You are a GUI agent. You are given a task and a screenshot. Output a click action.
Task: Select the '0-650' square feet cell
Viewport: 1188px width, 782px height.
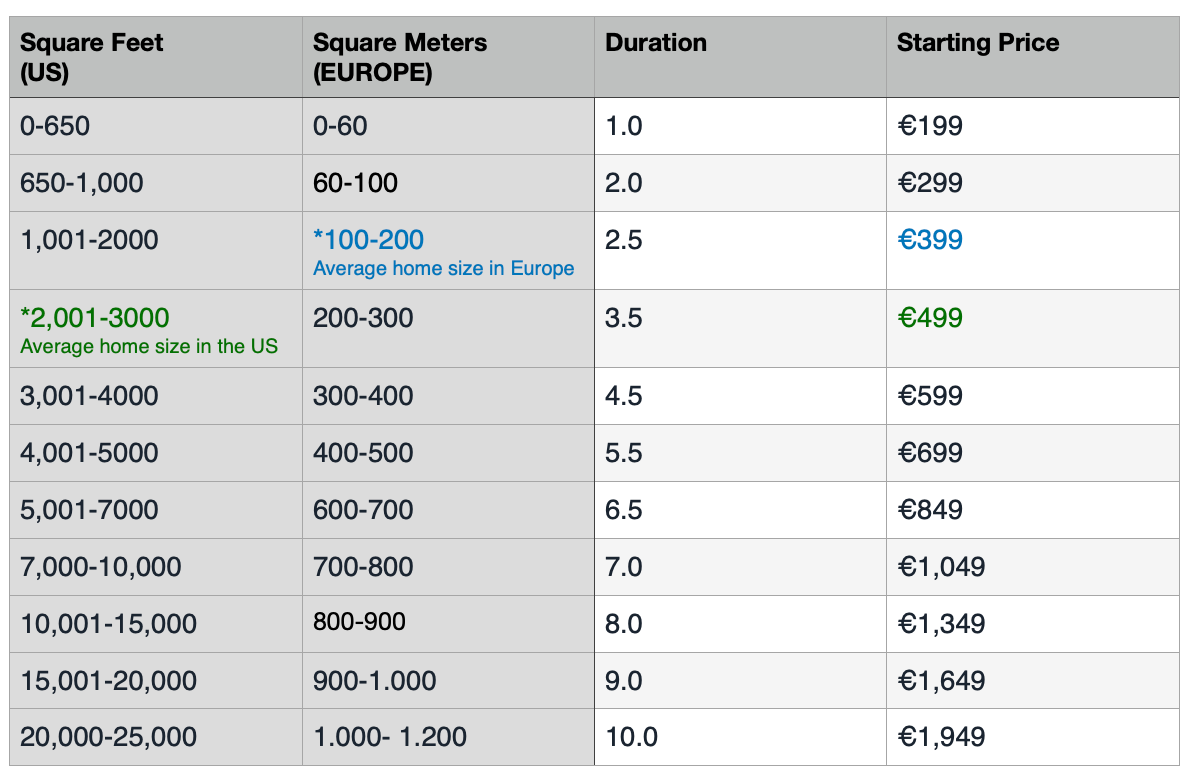[x=156, y=126]
